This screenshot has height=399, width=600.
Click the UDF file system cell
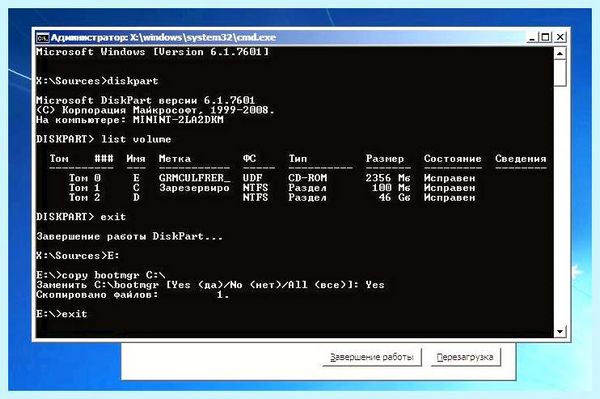(253, 178)
